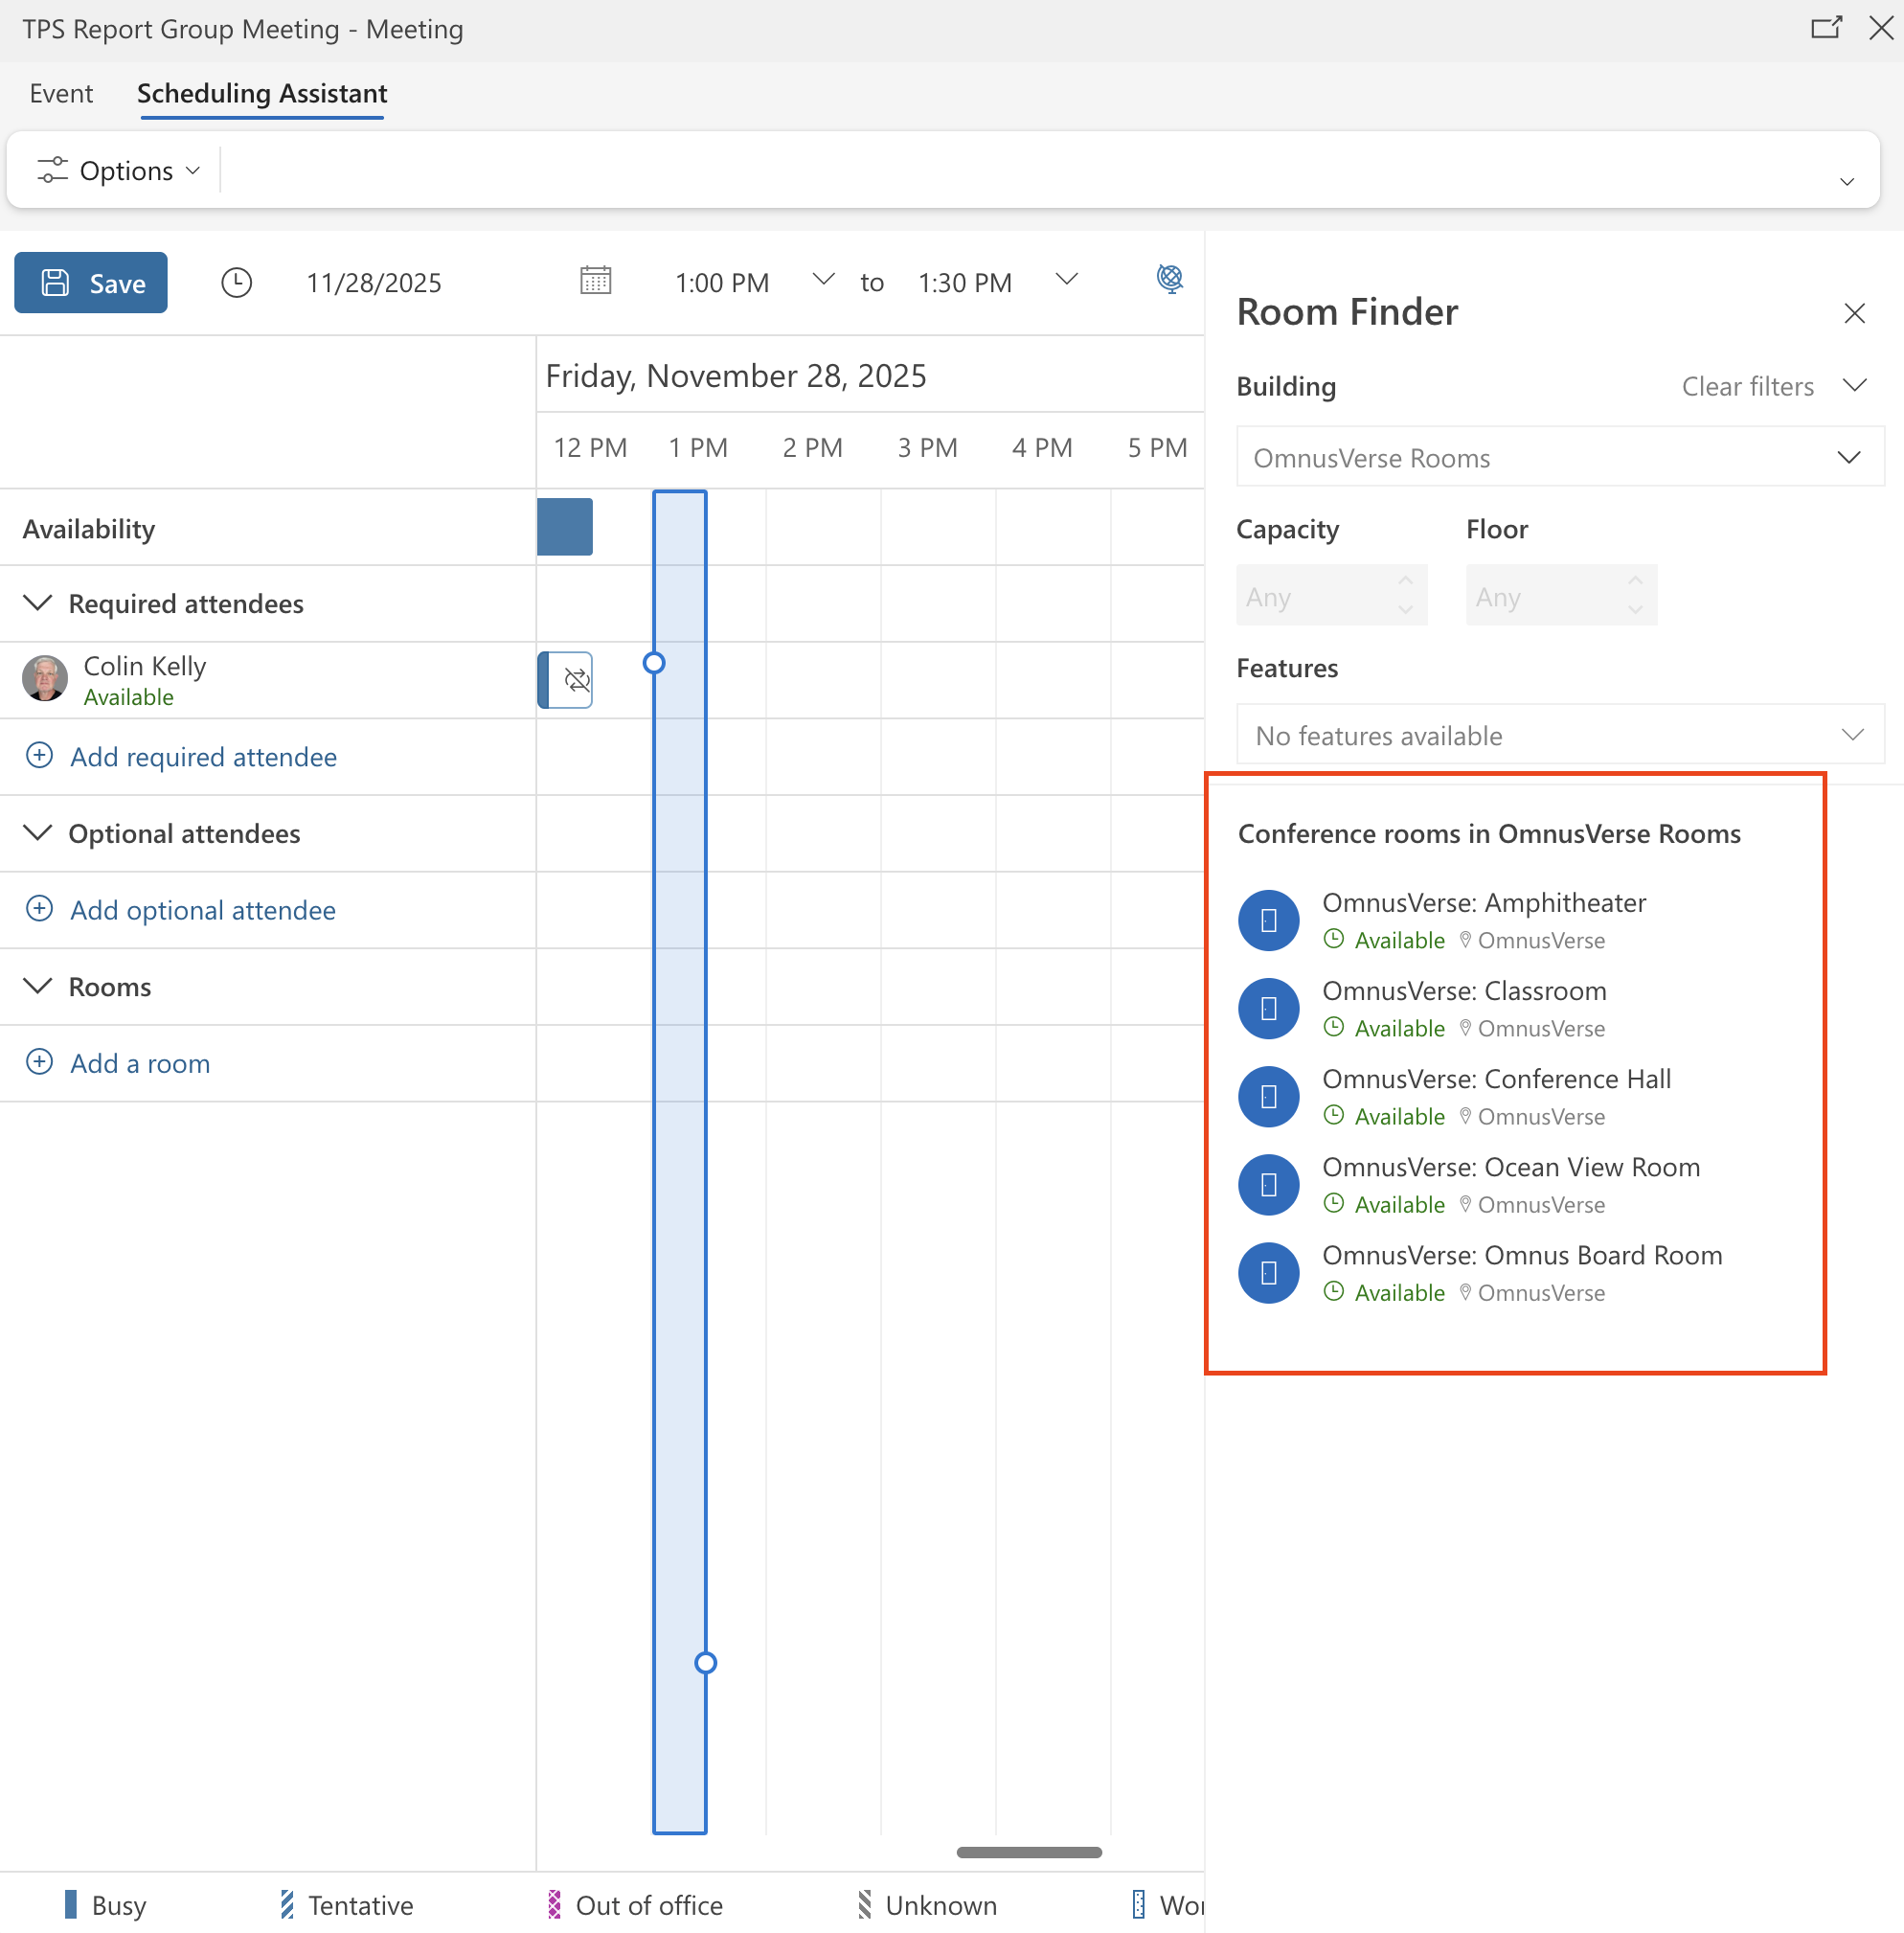Open the date picker calendar icon
This screenshot has height=1933, width=1904.
coord(595,280)
